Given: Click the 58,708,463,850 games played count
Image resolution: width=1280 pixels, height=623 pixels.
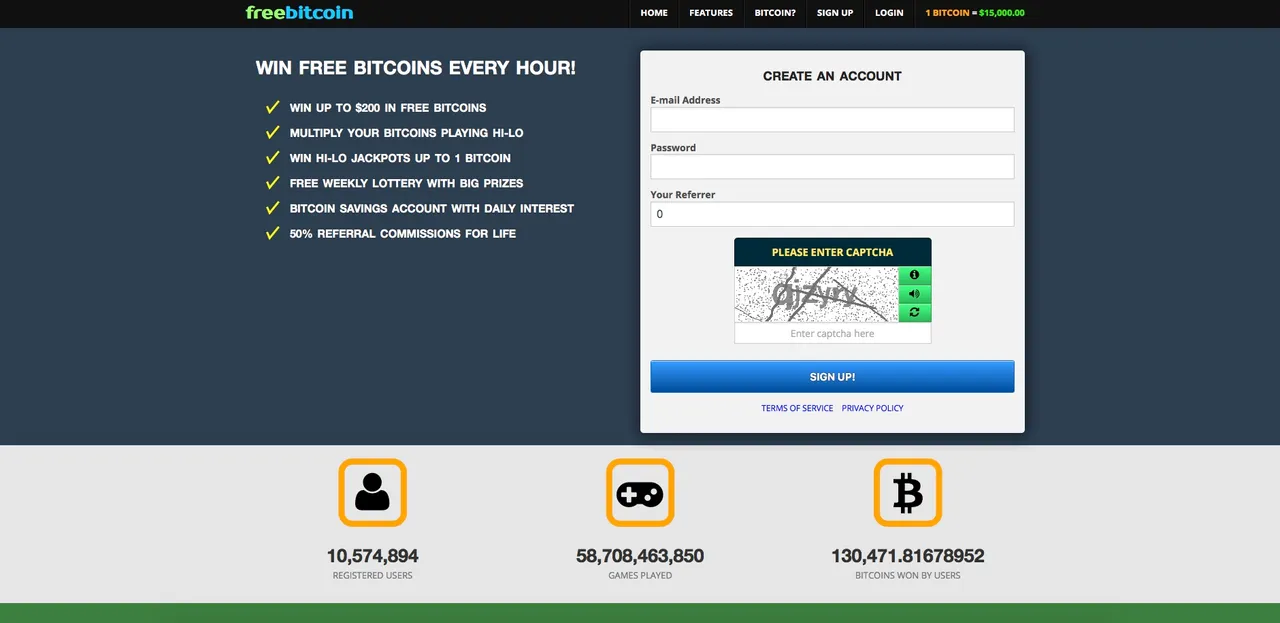Looking at the screenshot, I should (x=640, y=556).
